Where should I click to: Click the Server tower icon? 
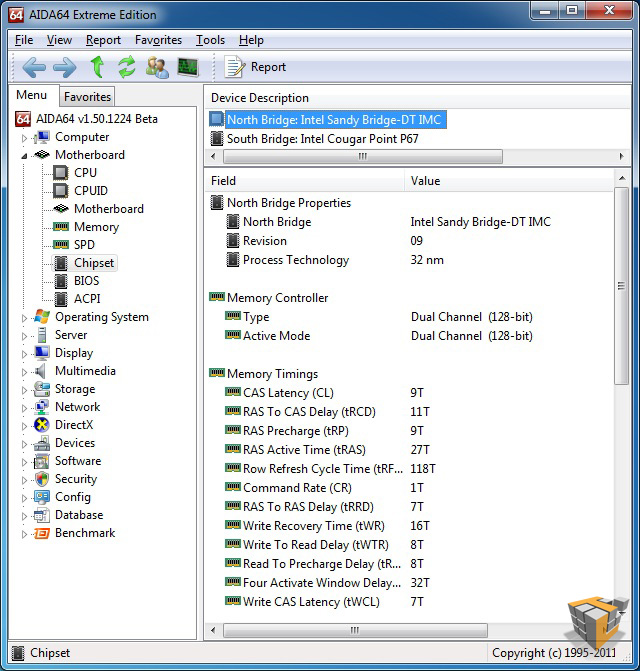(42, 335)
